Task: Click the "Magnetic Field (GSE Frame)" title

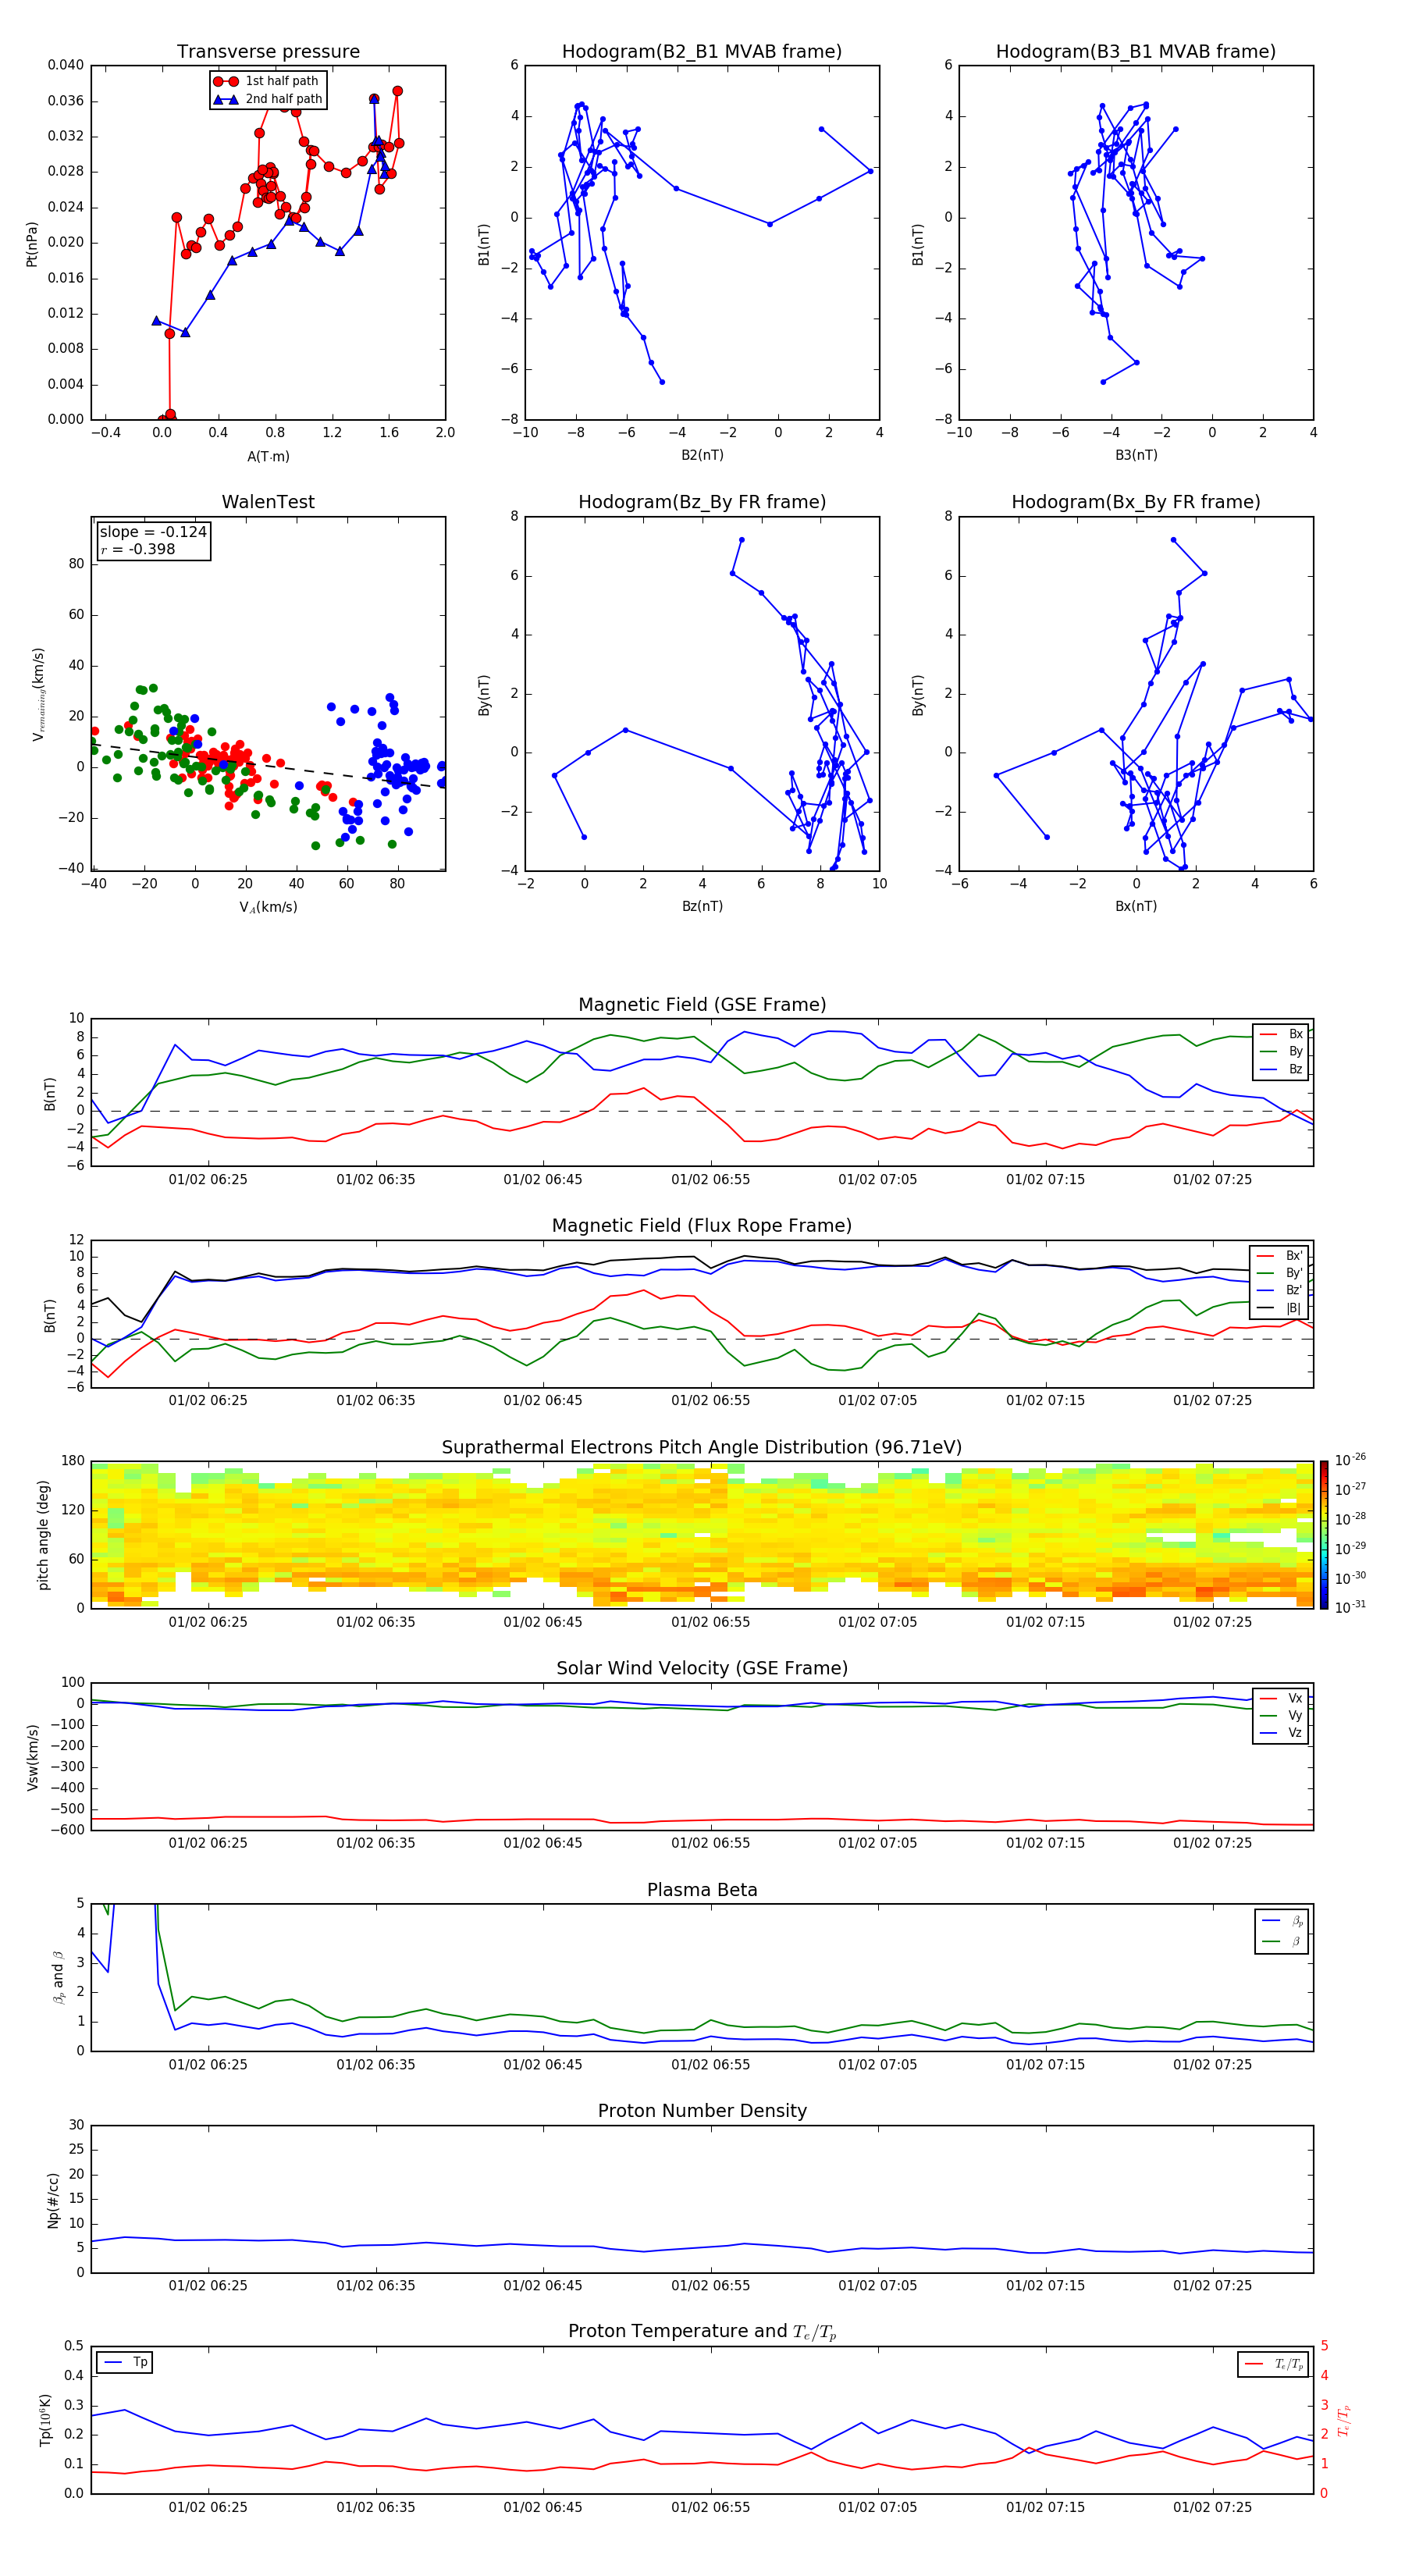Action: [x=702, y=1005]
